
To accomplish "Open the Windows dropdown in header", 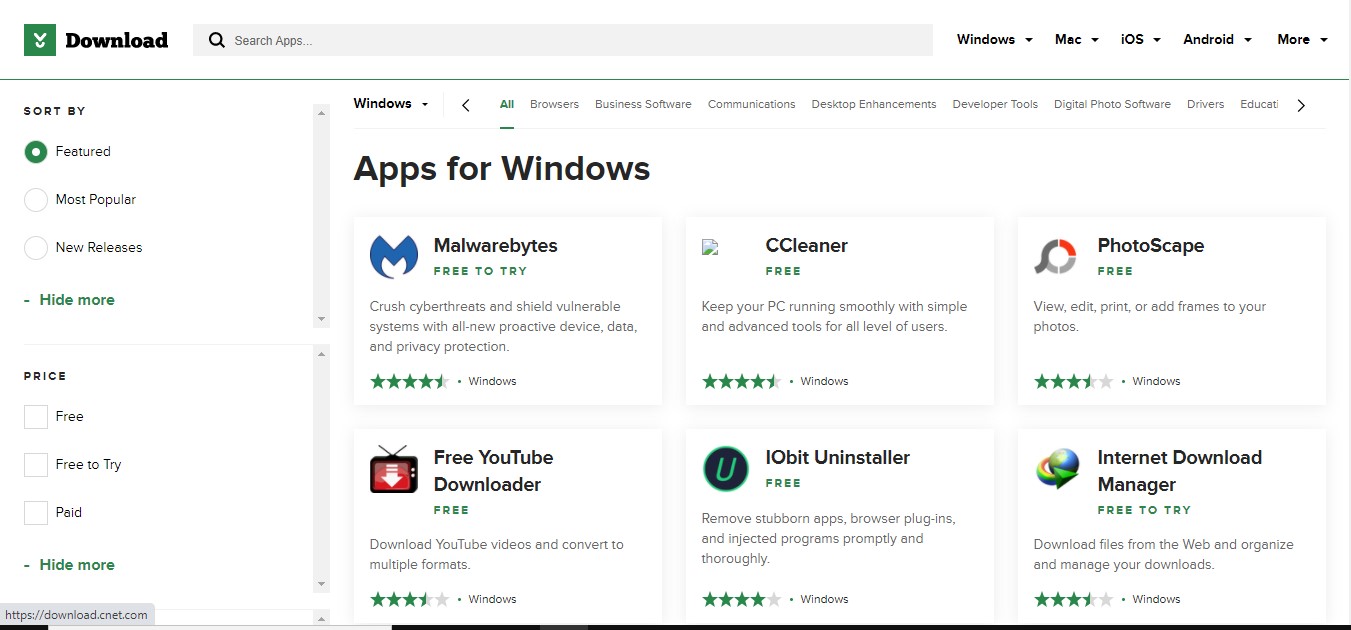I will [x=994, y=40].
